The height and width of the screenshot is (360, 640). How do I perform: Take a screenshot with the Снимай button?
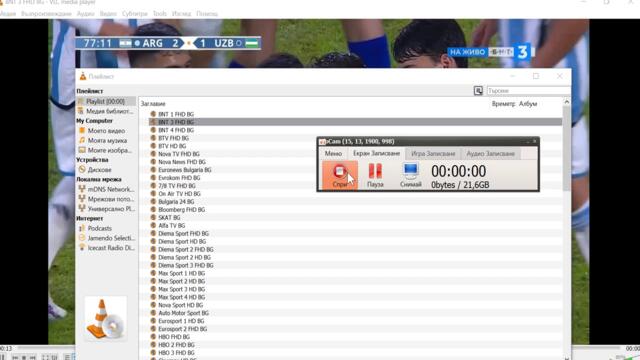[411, 175]
